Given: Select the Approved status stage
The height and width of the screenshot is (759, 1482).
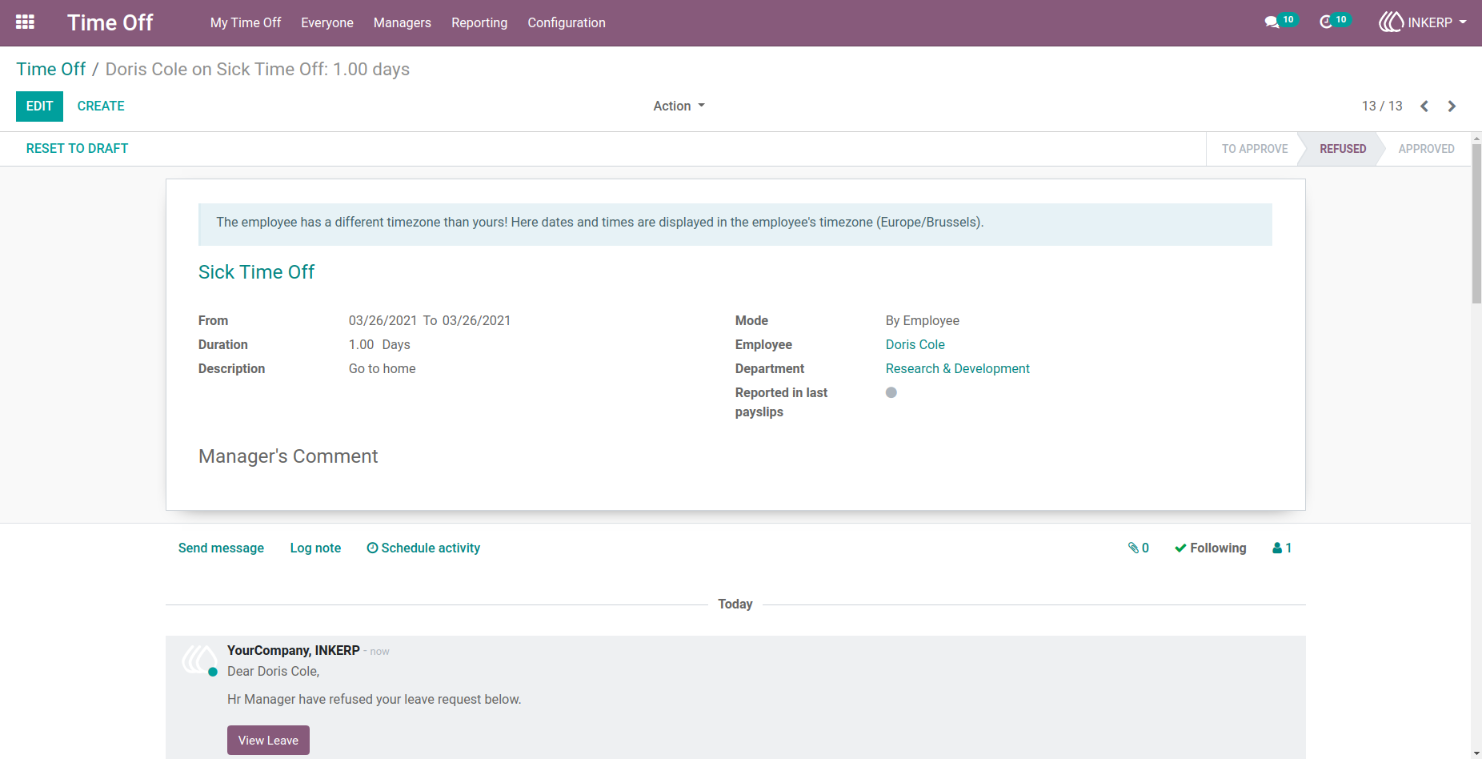Looking at the screenshot, I should click(x=1426, y=149).
